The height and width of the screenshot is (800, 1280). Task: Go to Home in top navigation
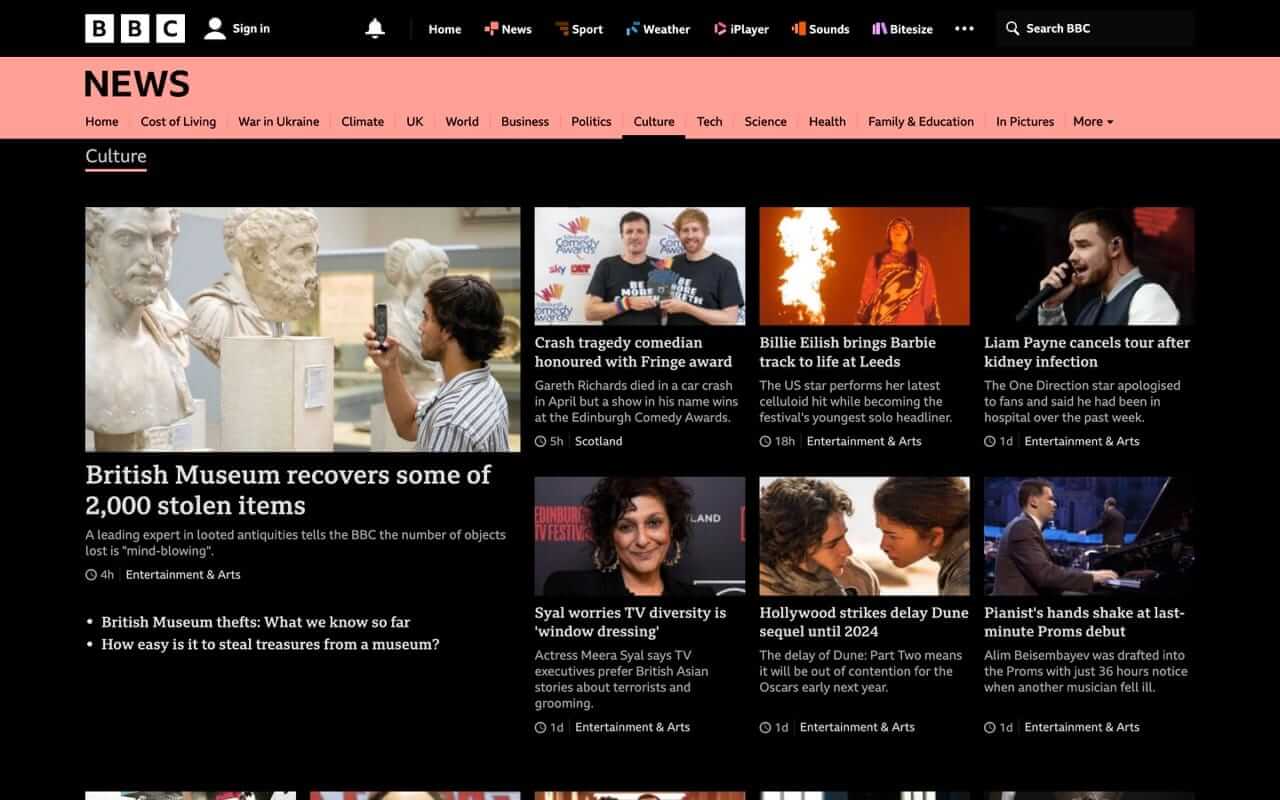[x=445, y=29]
